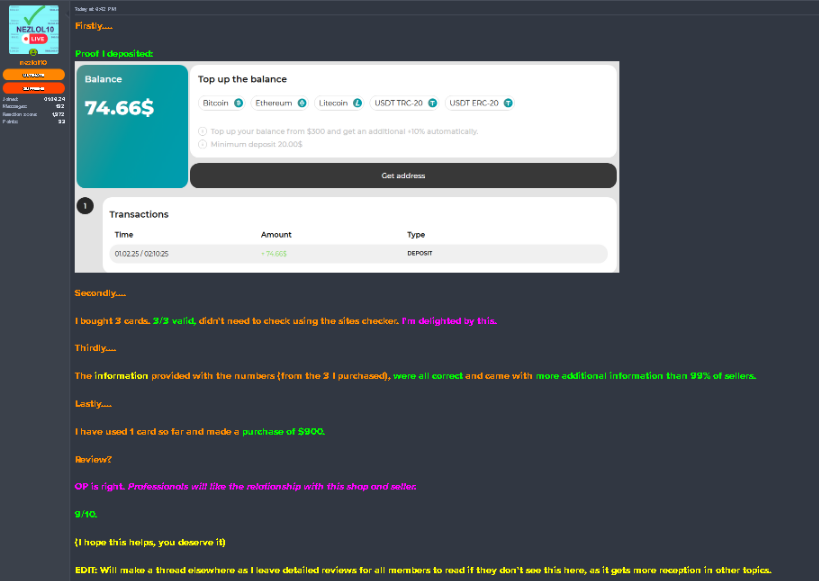The width and height of the screenshot is (819, 581).
Task: Select the USDT ERC-20 payment chip
Action: 478,103
